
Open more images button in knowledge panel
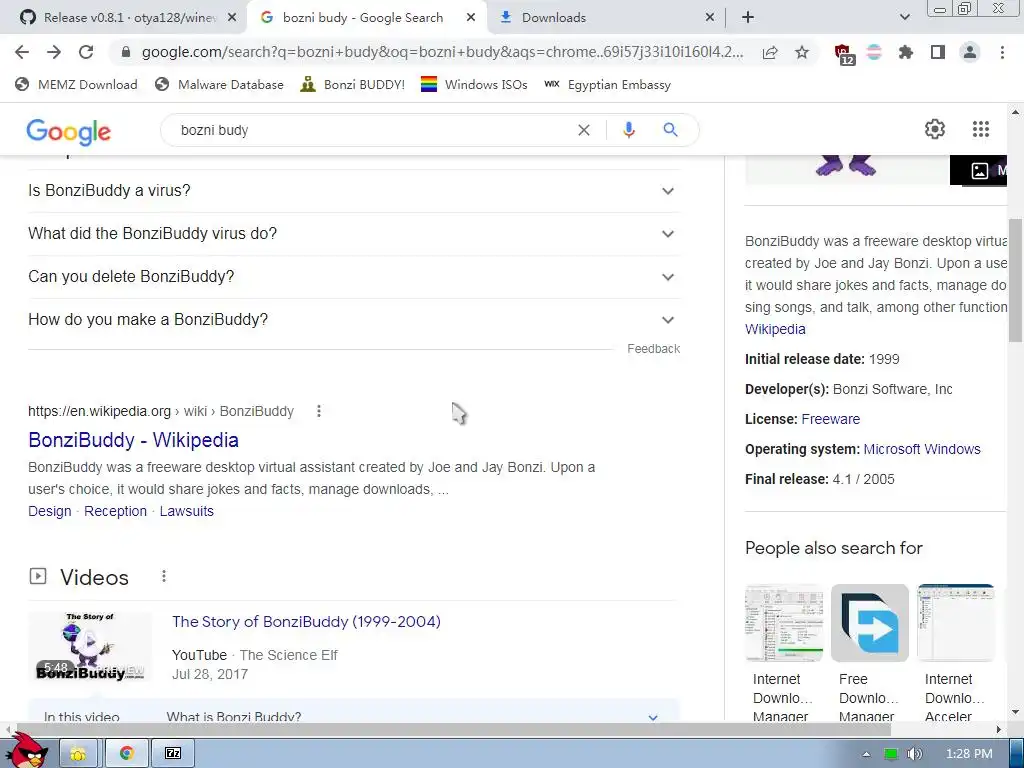point(979,170)
